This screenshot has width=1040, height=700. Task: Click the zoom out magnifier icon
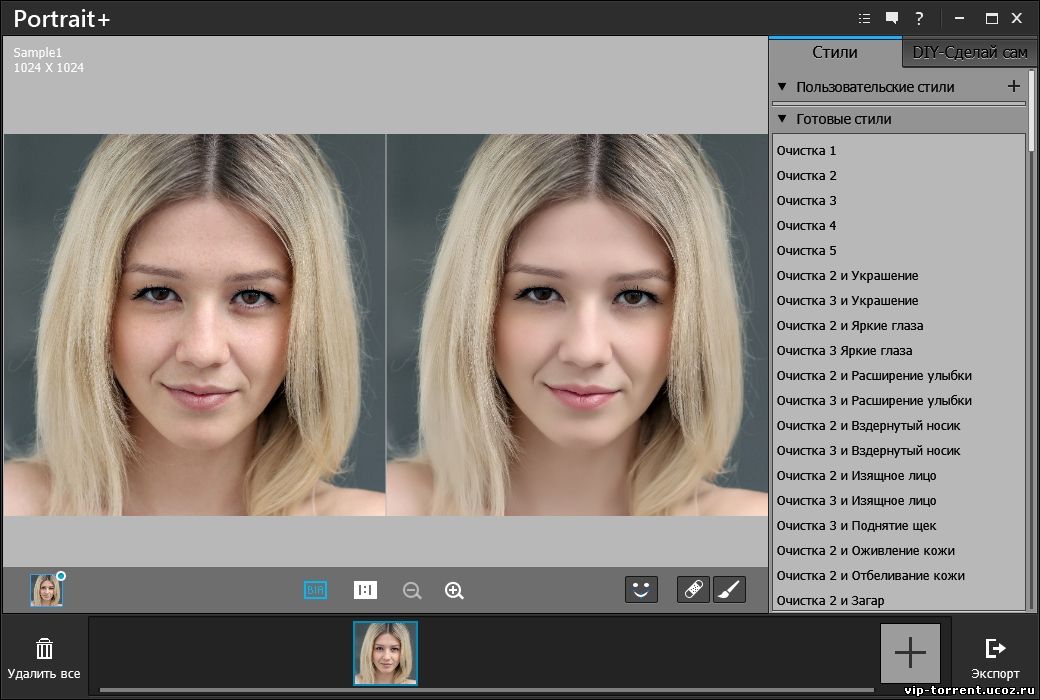point(412,591)
